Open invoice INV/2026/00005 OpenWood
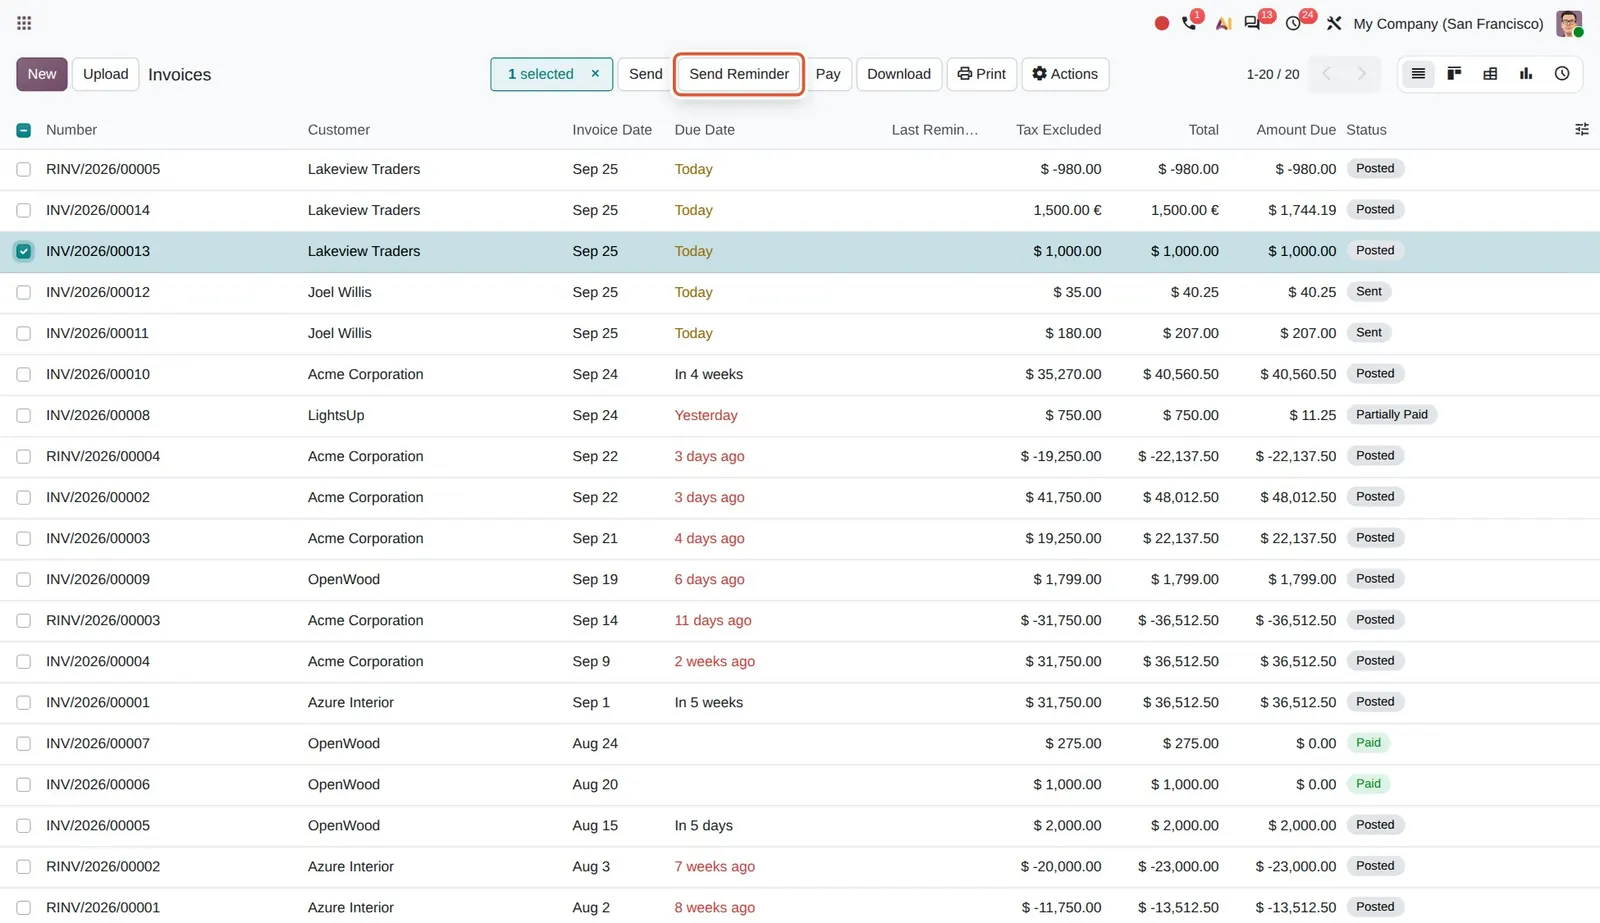Viewport: 1600px width, 923px height. (98, 825)
